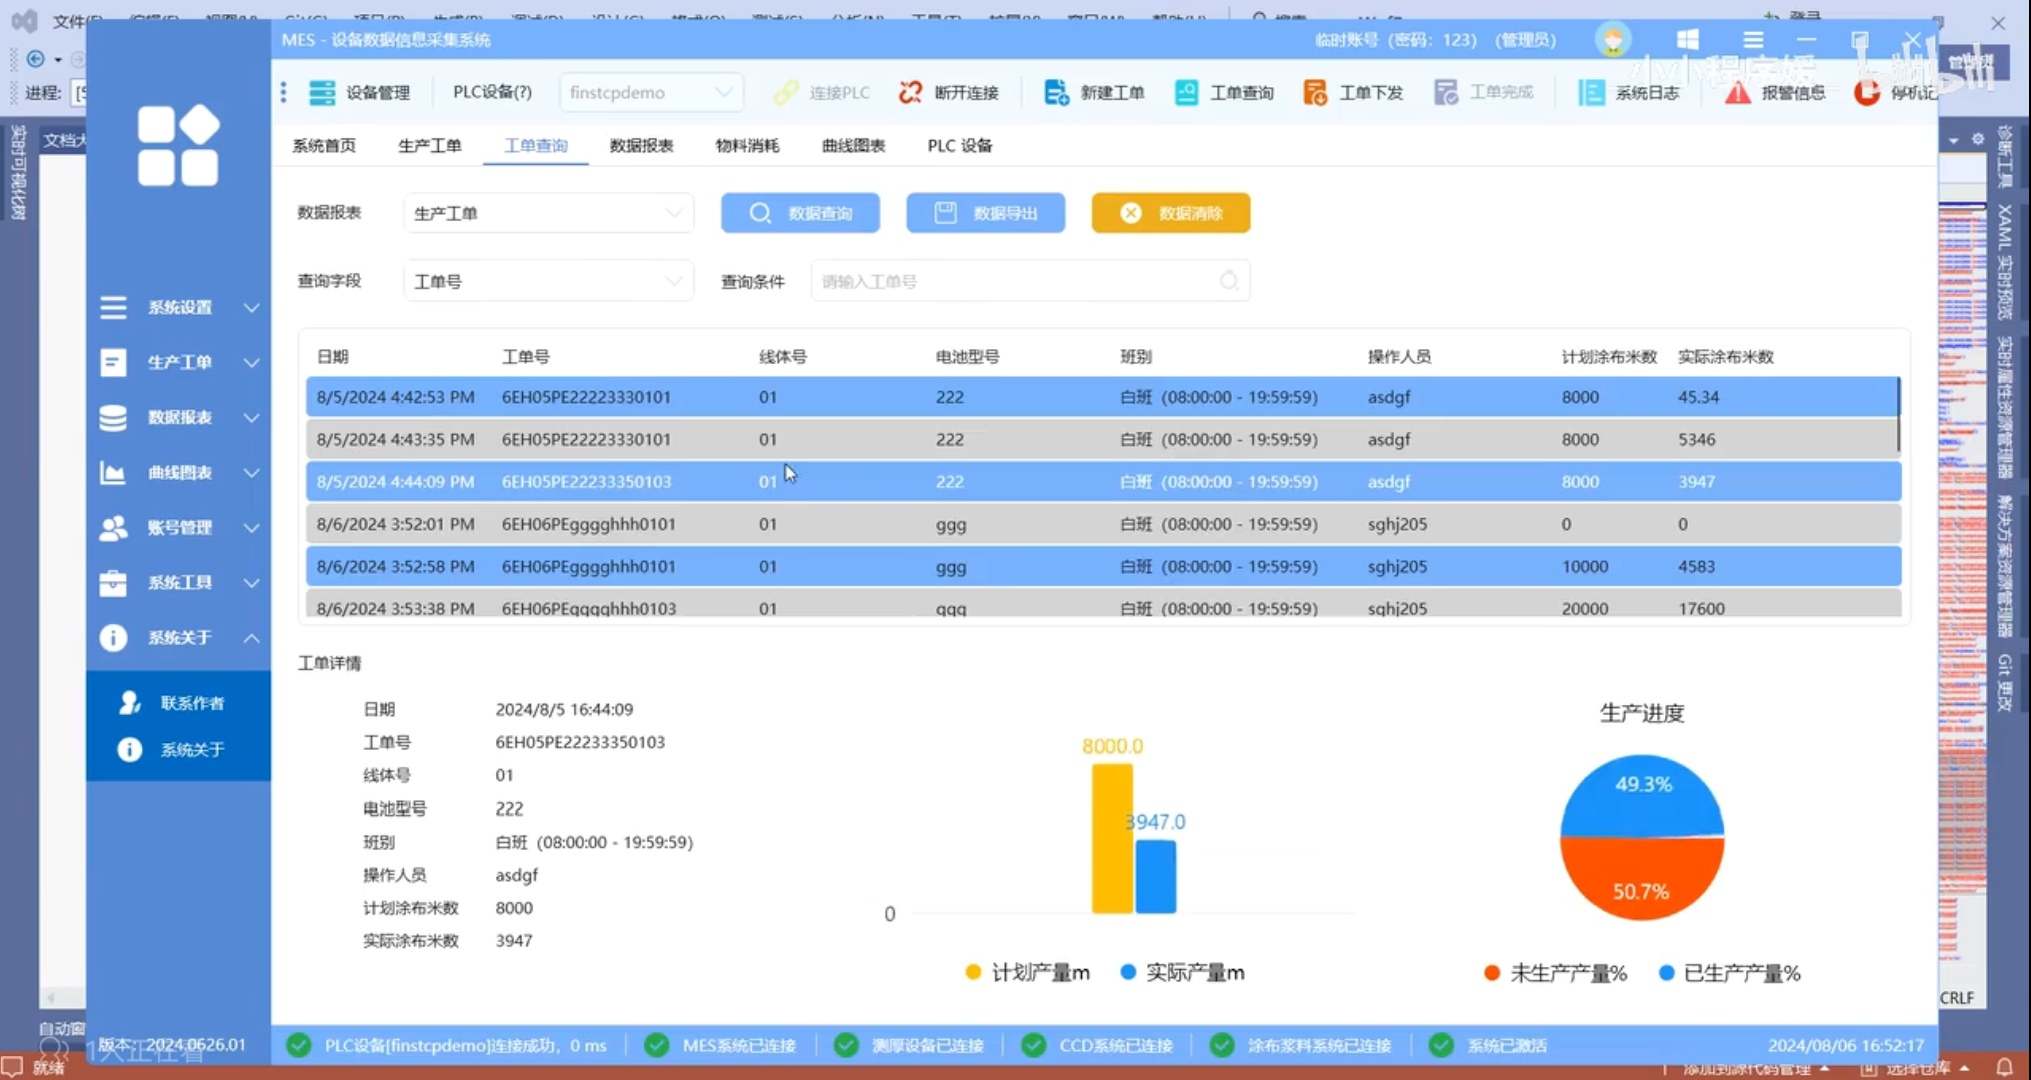Switch to the 物料消耗 tab
2031x1080 pixels.
tap(747, 145)
